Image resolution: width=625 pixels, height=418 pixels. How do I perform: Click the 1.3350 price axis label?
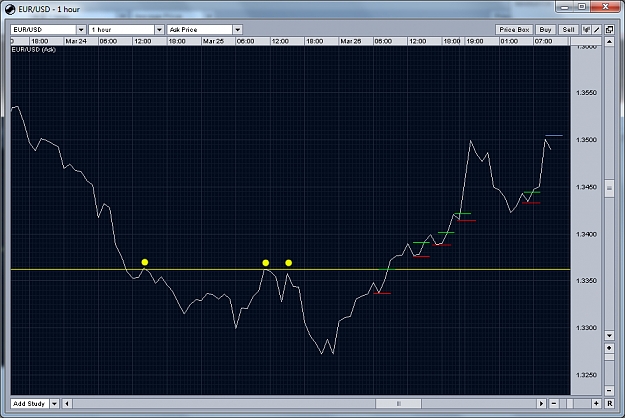coord(586,281)
